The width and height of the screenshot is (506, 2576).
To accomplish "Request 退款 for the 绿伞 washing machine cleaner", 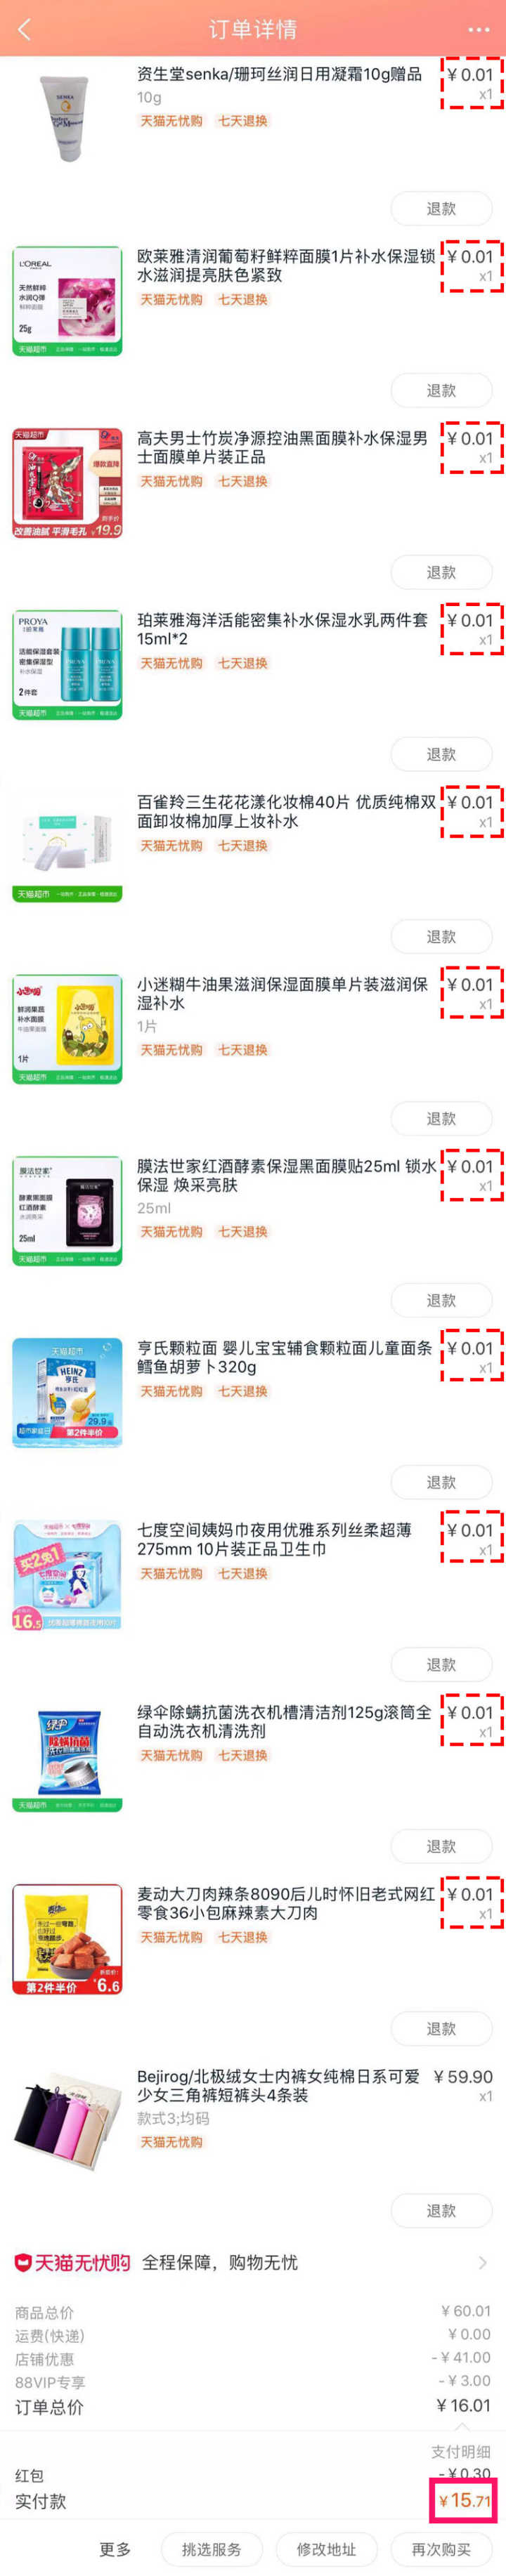I will pyautogui.click(x=441, y=1847).
